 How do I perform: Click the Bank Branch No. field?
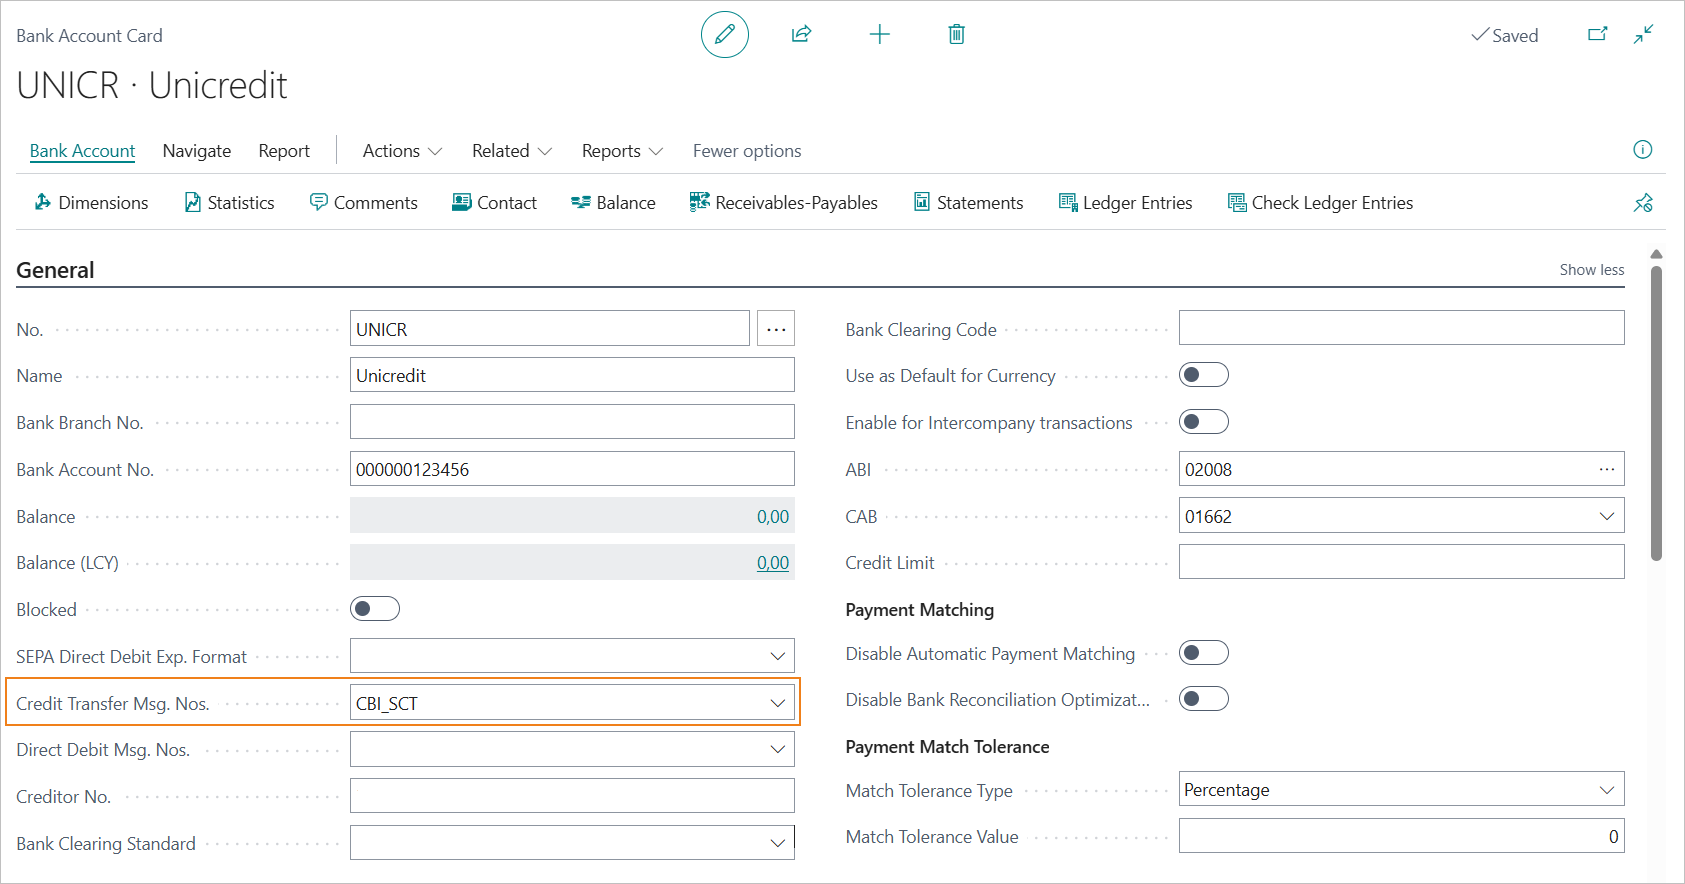(572, 422)
